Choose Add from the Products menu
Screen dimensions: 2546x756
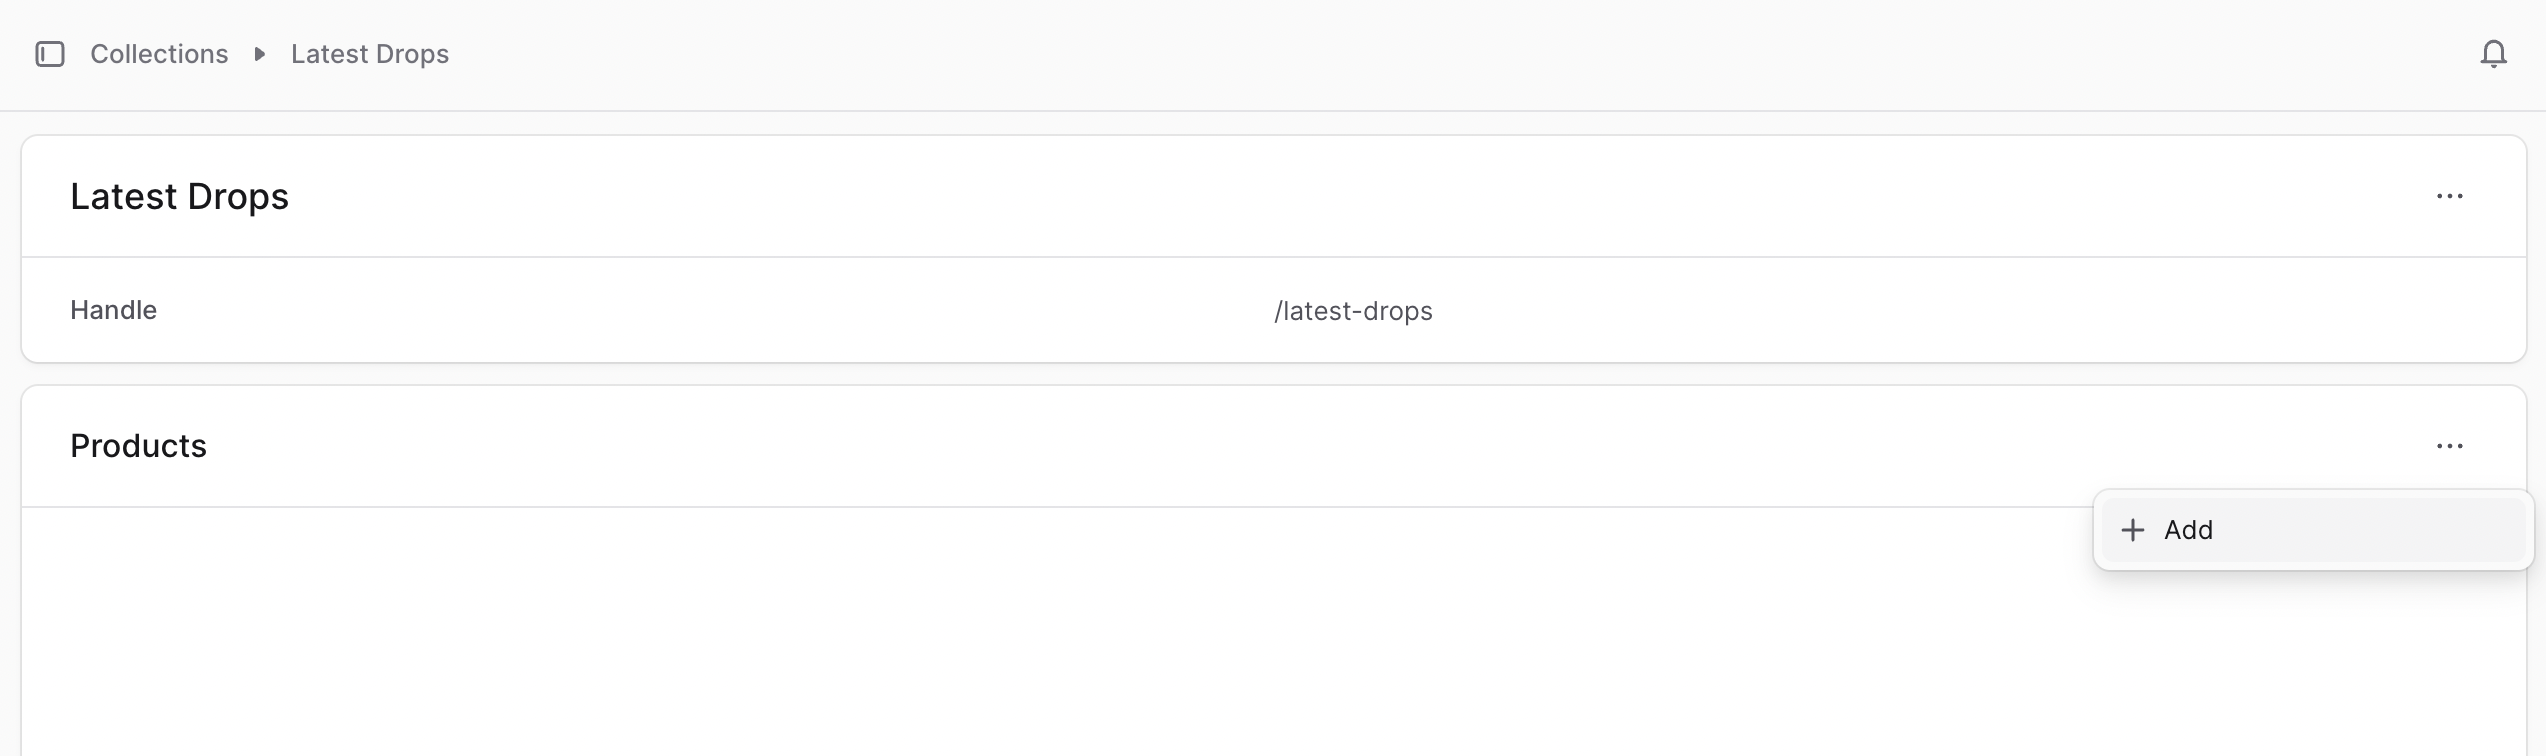2313,530
